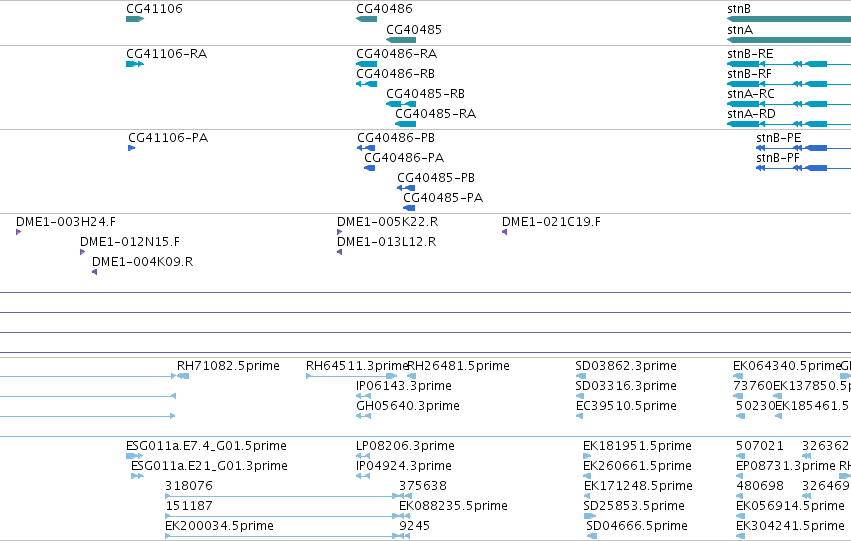Image resolution: width=851 pixels, height=541 pixels.
Task: Click the CG40486-RA transcript feature
Action: (x=366, y=64)
